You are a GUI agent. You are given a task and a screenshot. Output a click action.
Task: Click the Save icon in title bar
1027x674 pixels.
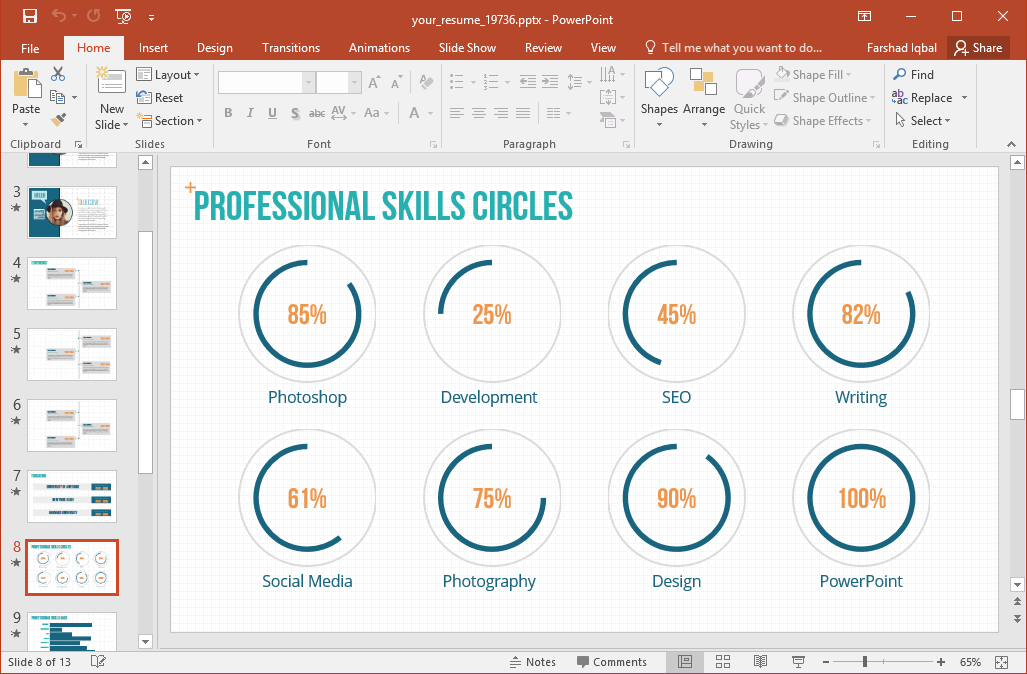[x=29, y=16]
